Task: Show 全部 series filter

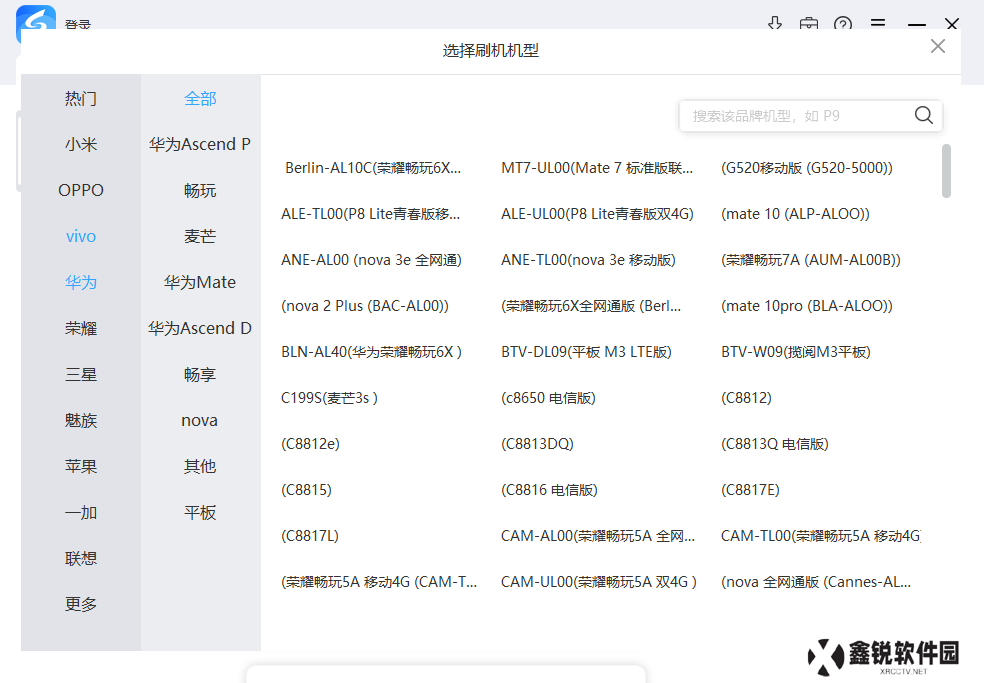Action: pyautogui.click(x=200, y=99)
